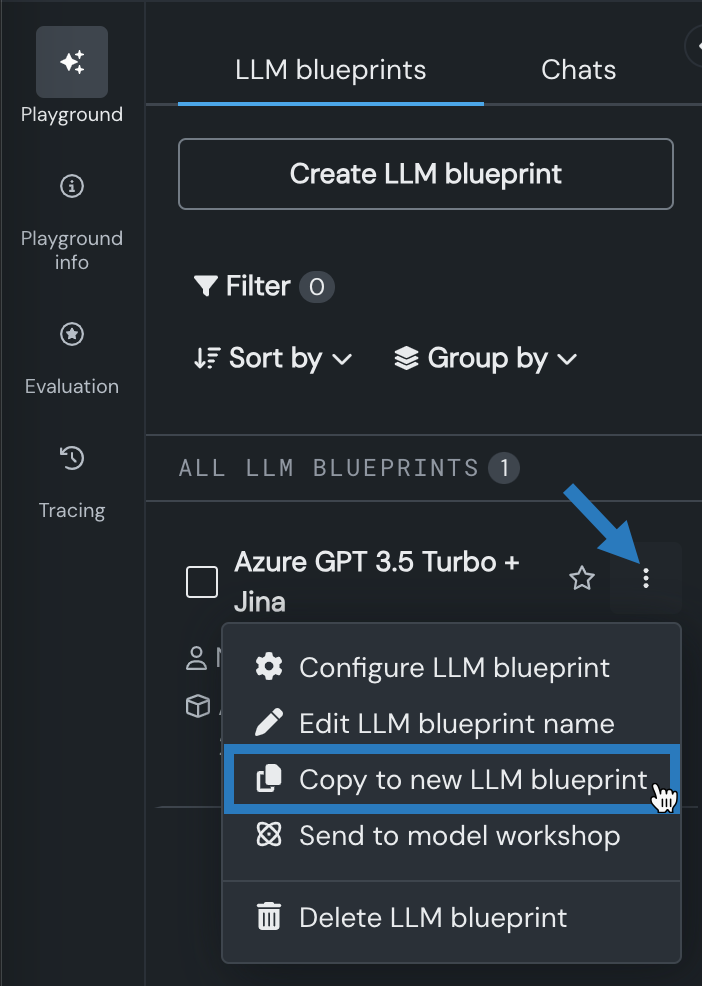Image resolution: width=702 pixels, height=986 pixels.
Task: Check the Azure GPT 3.5 Turbo checkbox
Action: coord(202,581)
